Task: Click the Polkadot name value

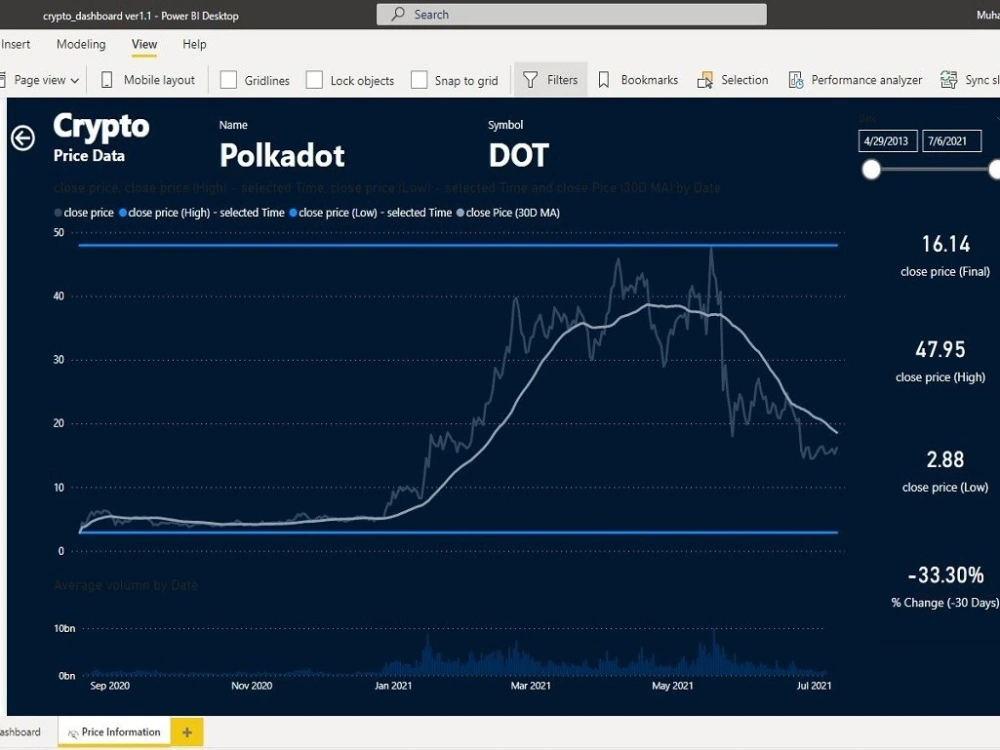Action: pyautogui.click(x=282, y=156)
